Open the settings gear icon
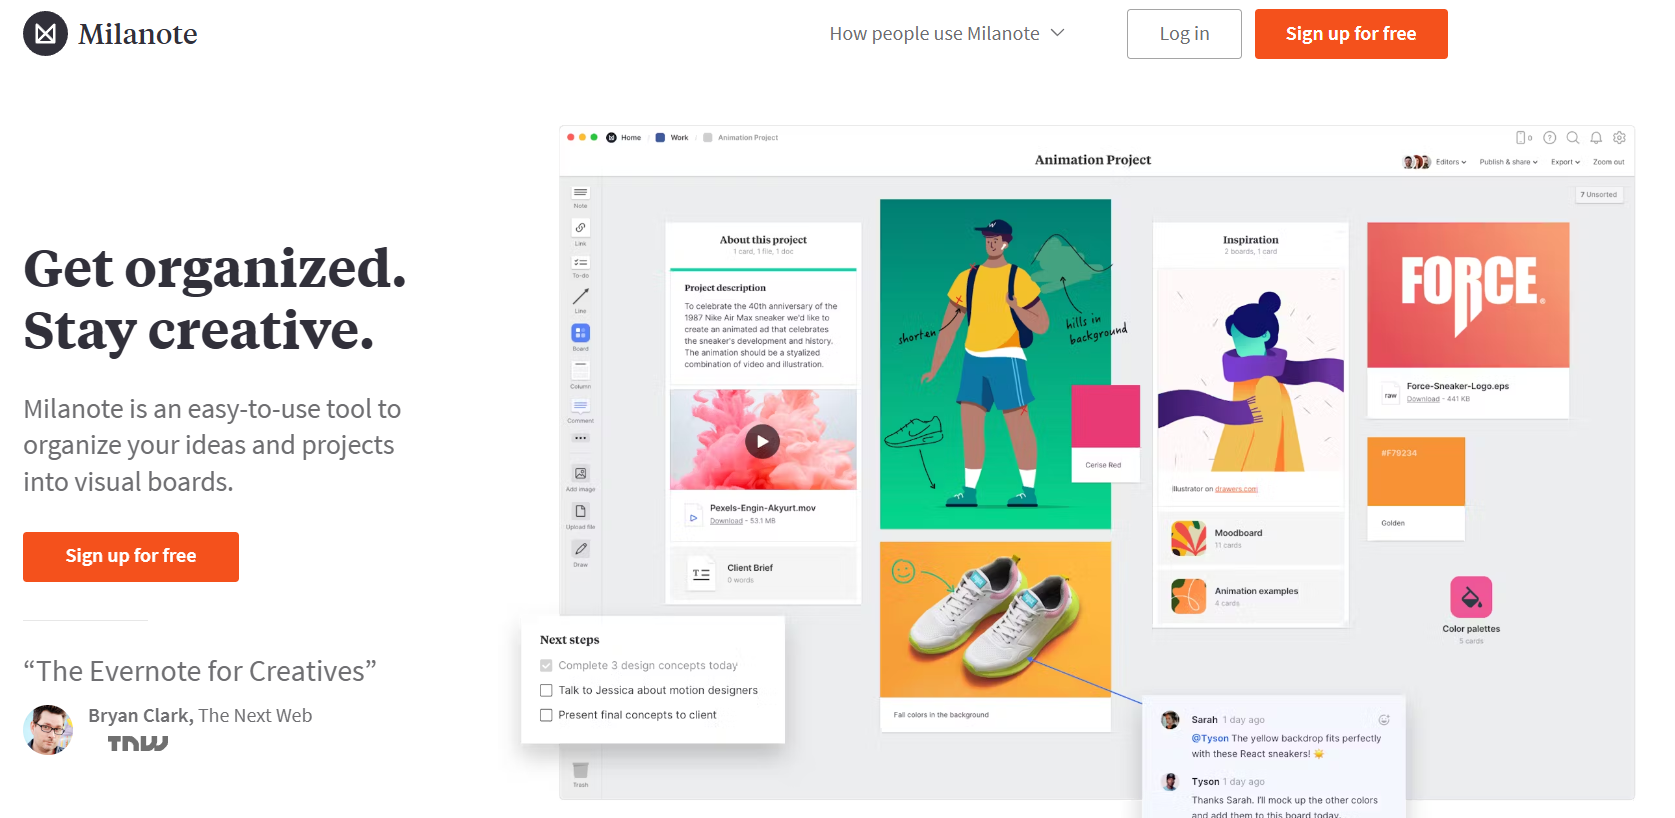 1619,138
